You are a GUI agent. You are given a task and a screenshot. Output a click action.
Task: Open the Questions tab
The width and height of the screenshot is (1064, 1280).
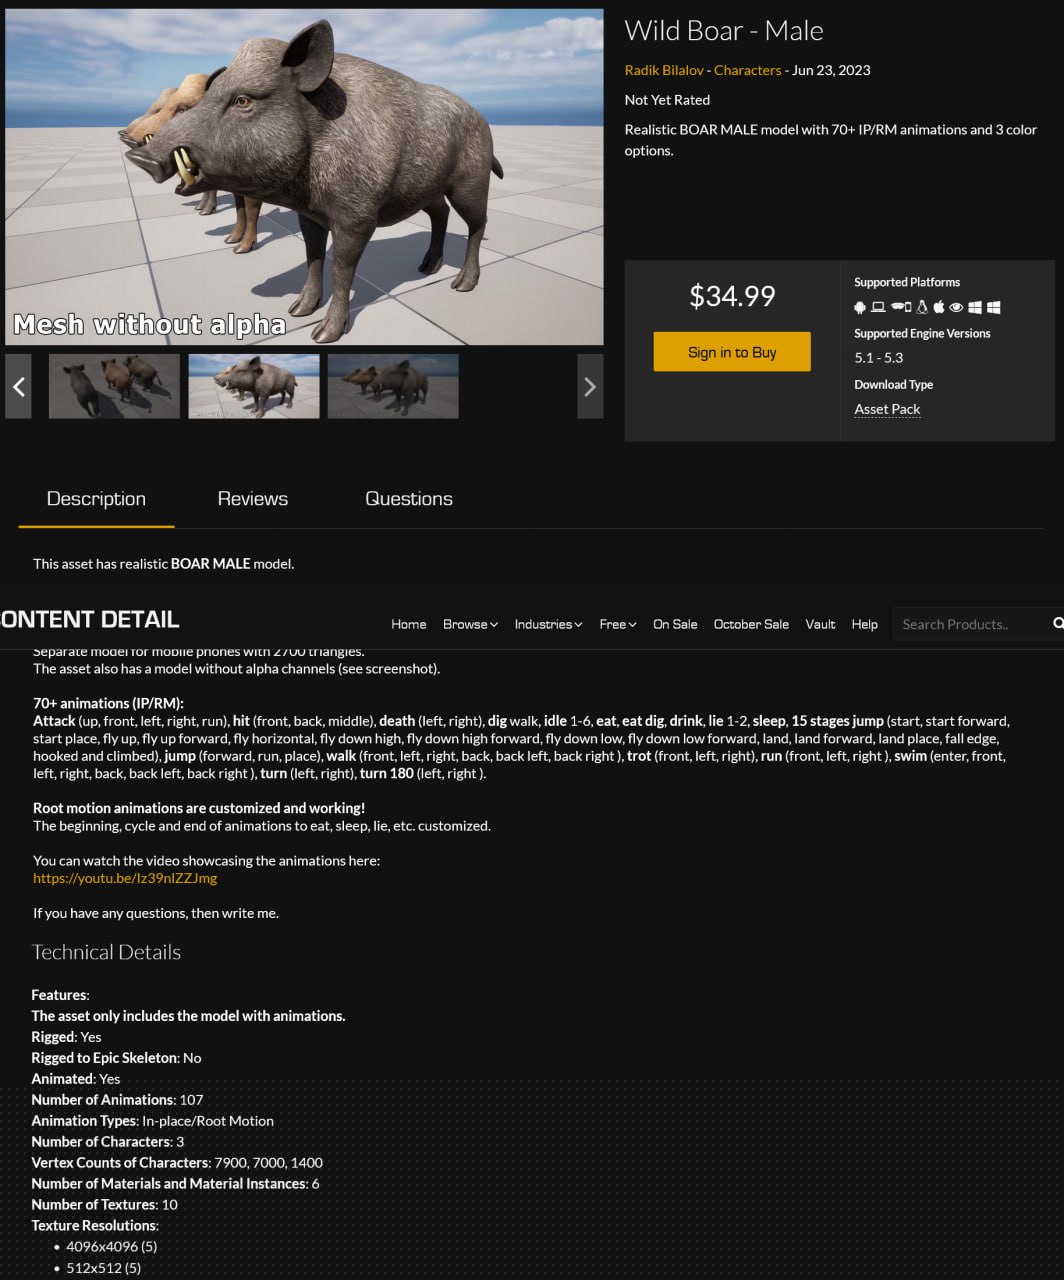(409, 499)
